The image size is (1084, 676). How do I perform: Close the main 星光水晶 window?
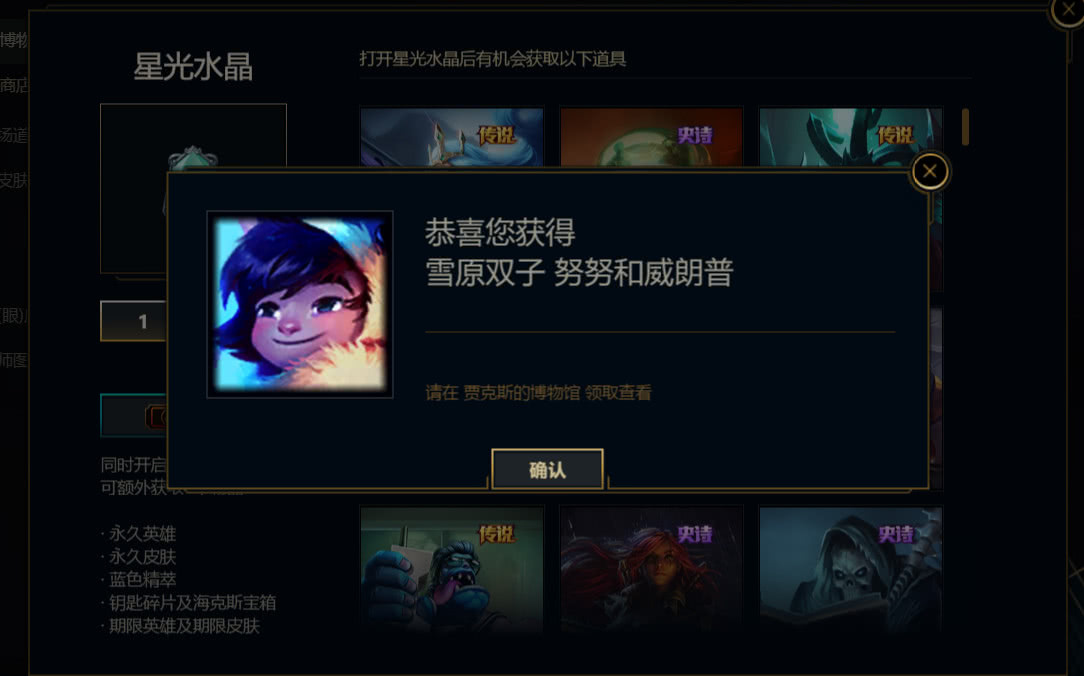point(1068,12)
